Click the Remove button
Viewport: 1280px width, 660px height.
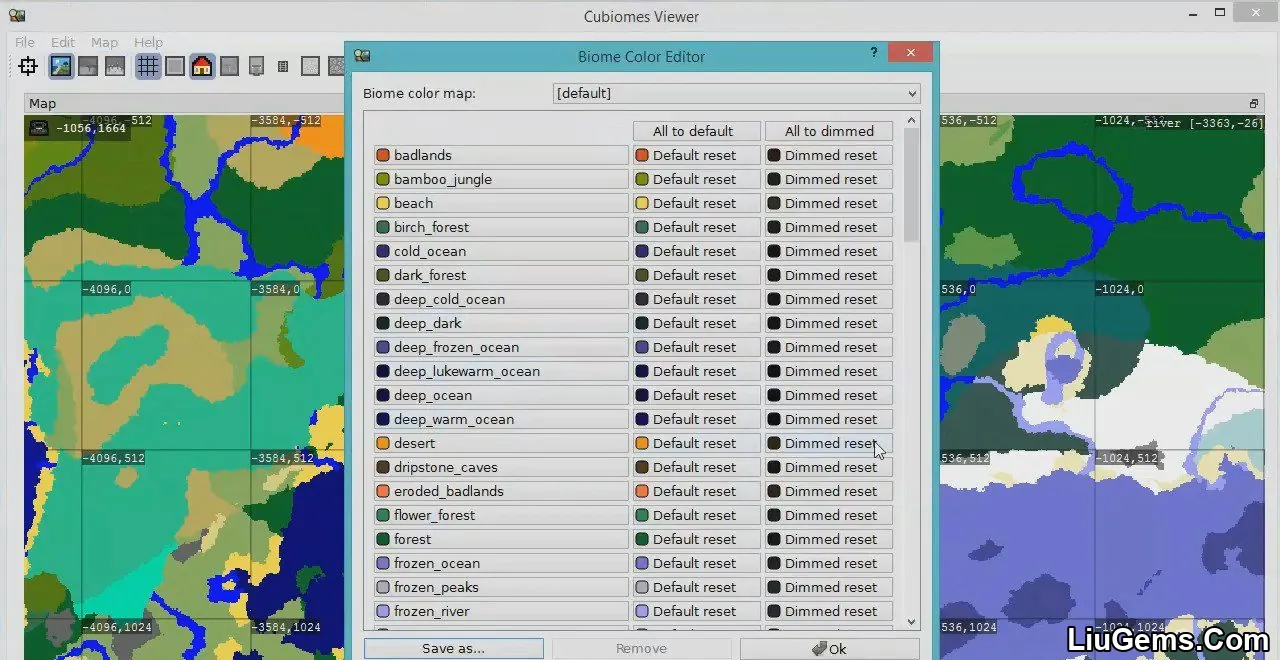coord(642,648)
